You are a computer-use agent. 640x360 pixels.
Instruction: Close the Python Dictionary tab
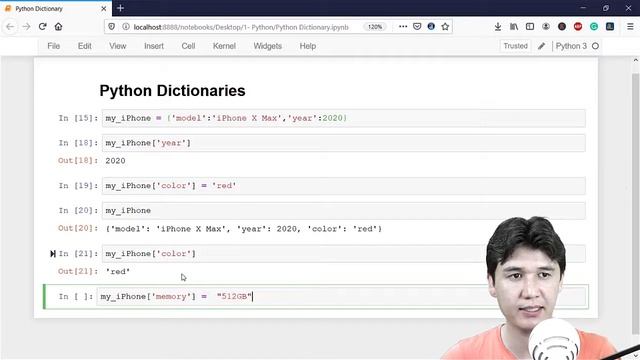coord(104,9)
